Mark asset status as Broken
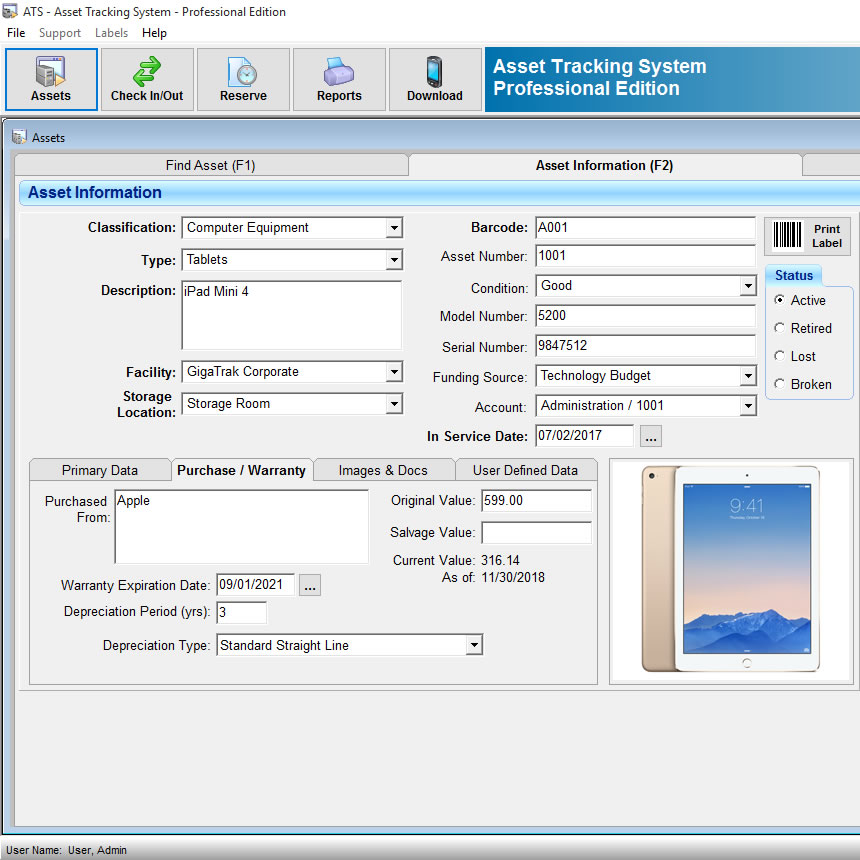The height and width of the screenshot is (860, 860). pyautogui.click(x=780, y=384)
